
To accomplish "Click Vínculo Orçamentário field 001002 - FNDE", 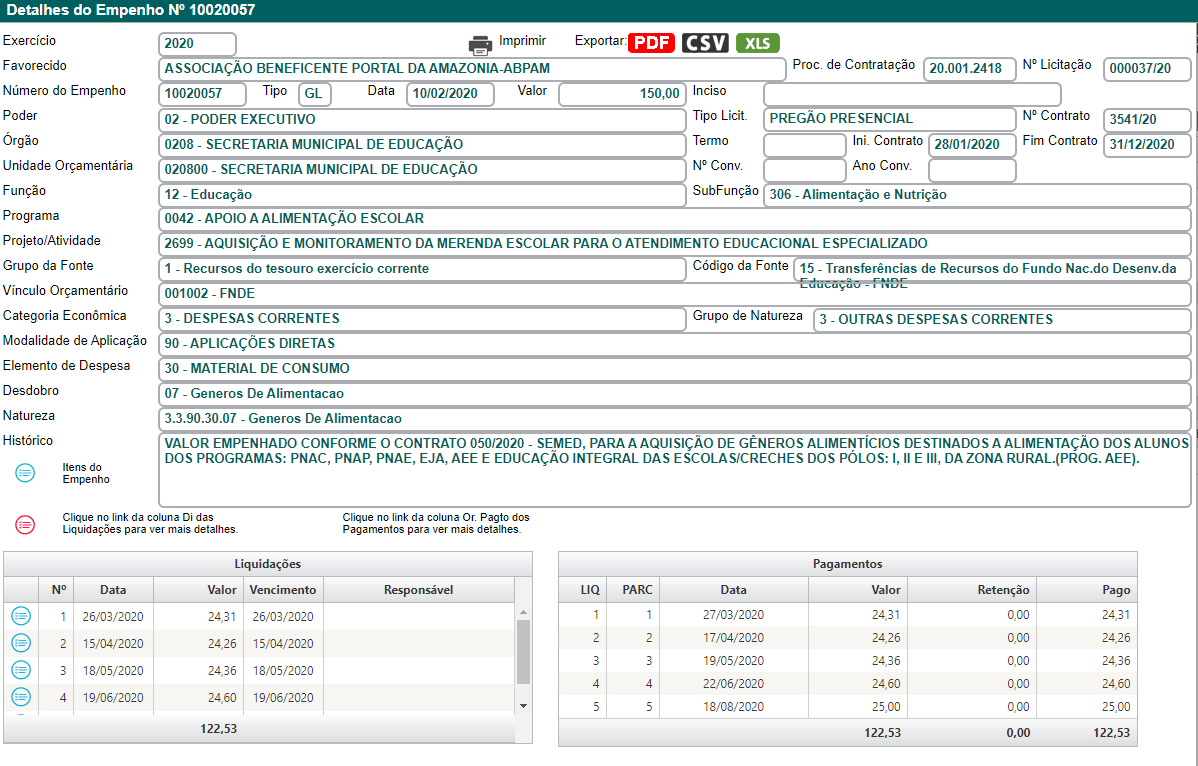I will 675,294.
